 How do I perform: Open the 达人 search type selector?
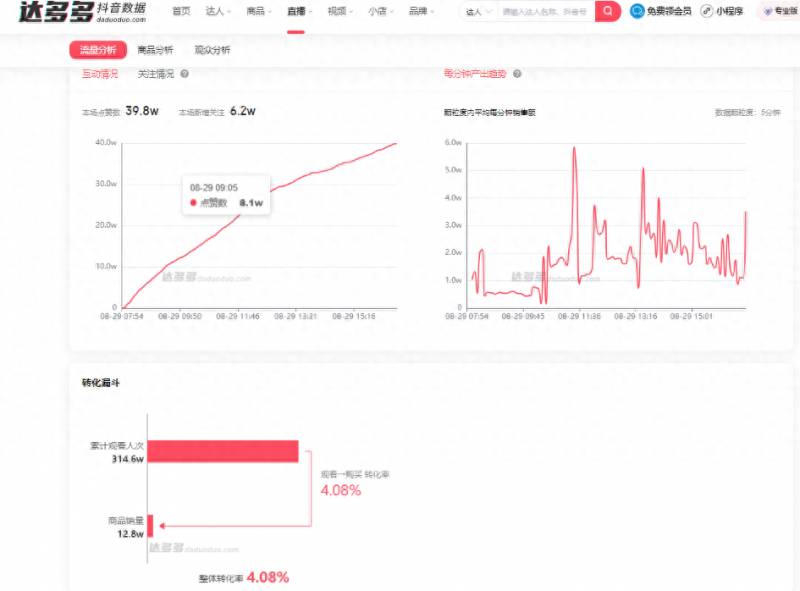(479, 12)
